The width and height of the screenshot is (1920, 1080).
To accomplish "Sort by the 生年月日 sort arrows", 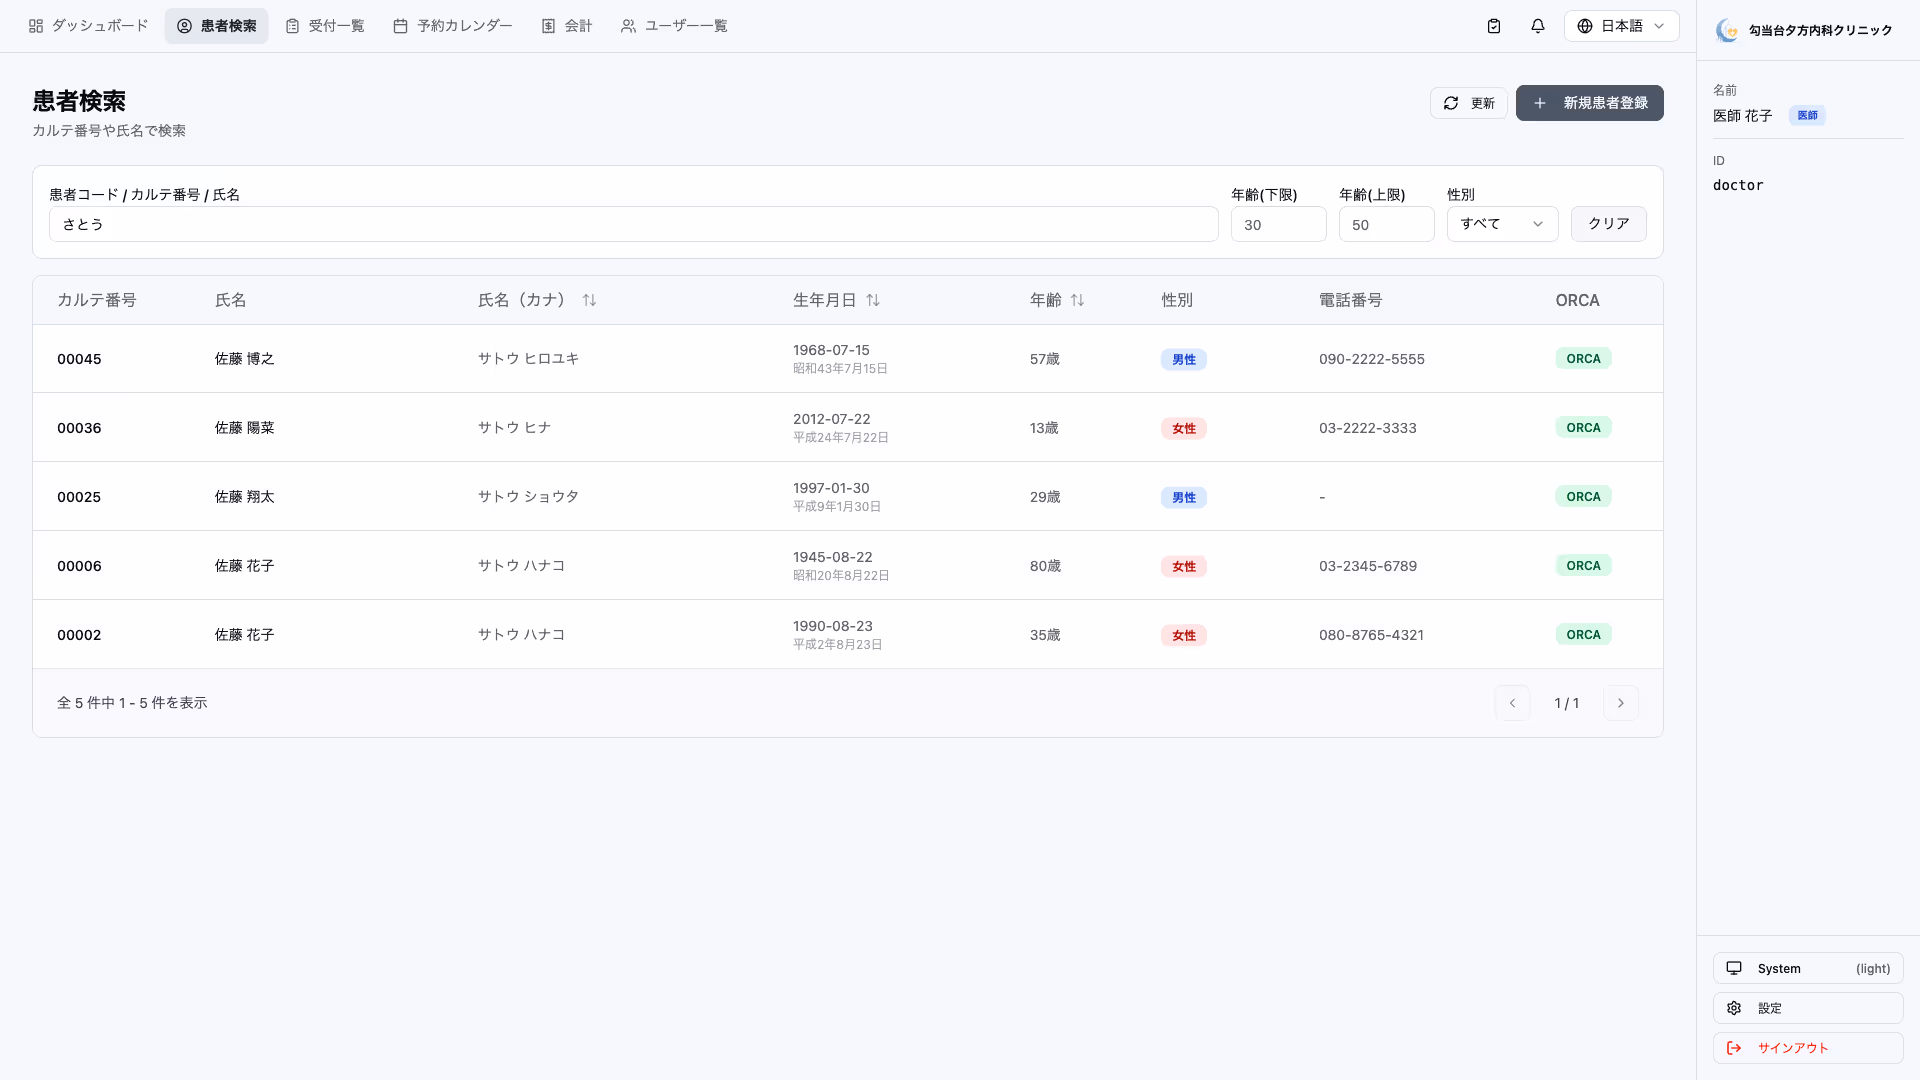I will (873, 300).
